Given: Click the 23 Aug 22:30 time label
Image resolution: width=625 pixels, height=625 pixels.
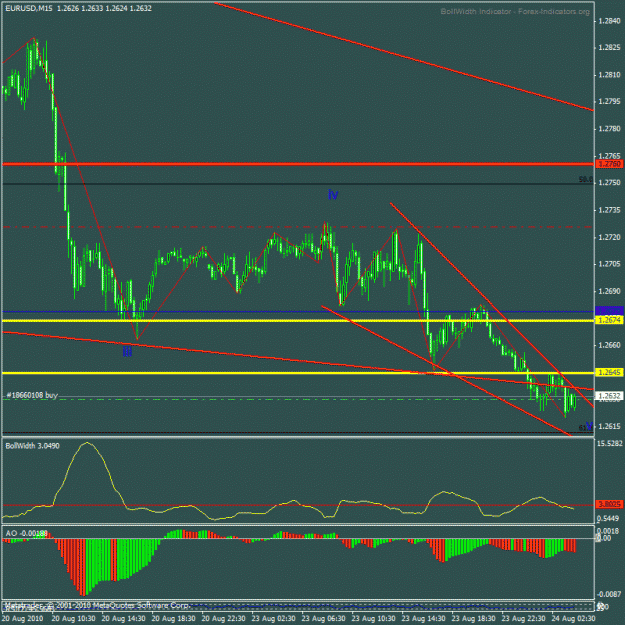Looking at the screenshot, I should [x=523, y=618].
